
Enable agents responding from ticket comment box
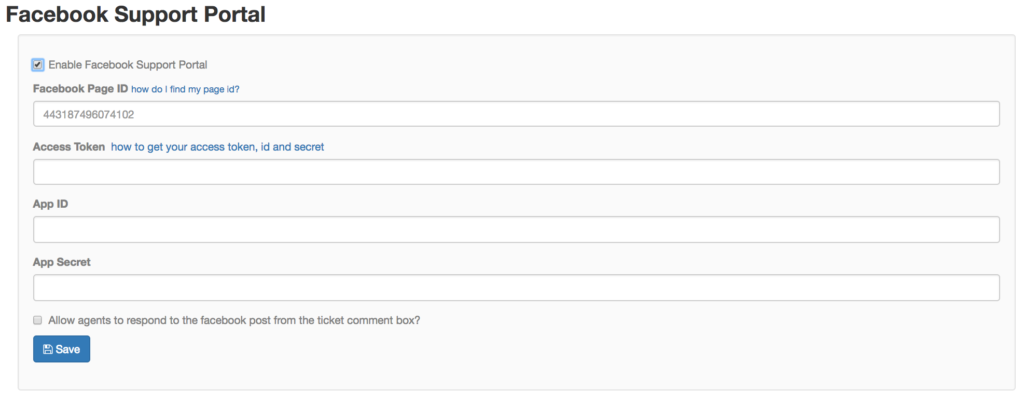coord(38,320)
